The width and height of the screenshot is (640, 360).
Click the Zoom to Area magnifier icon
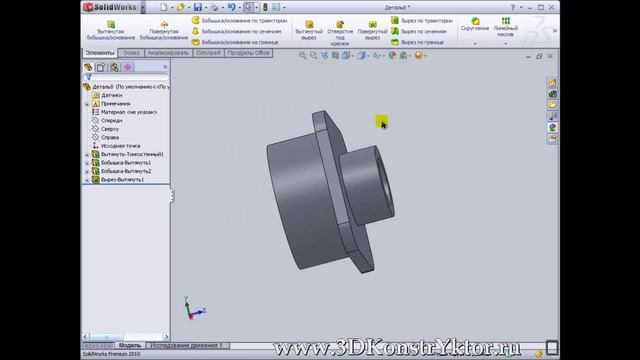point(313,55)
